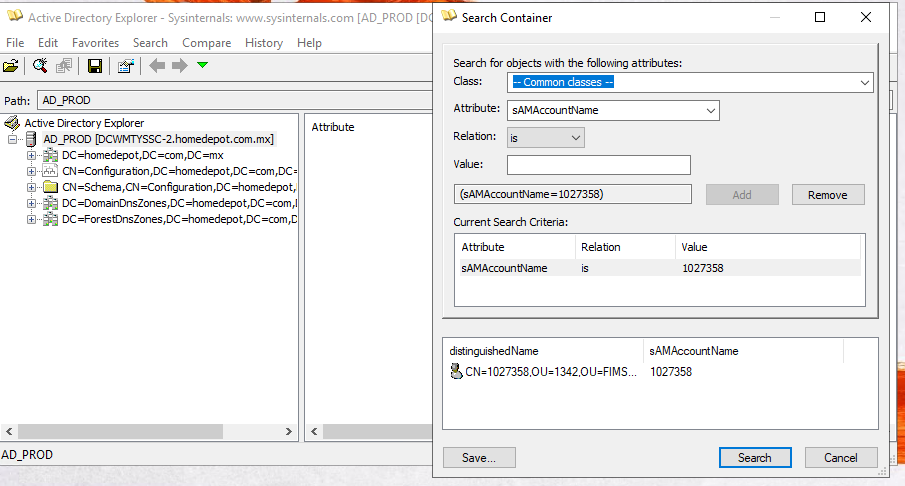The width and height of the screenshot is (905, 486).
Task: Expand the CN=Schema tree node
Action: [x=31, y=188]
